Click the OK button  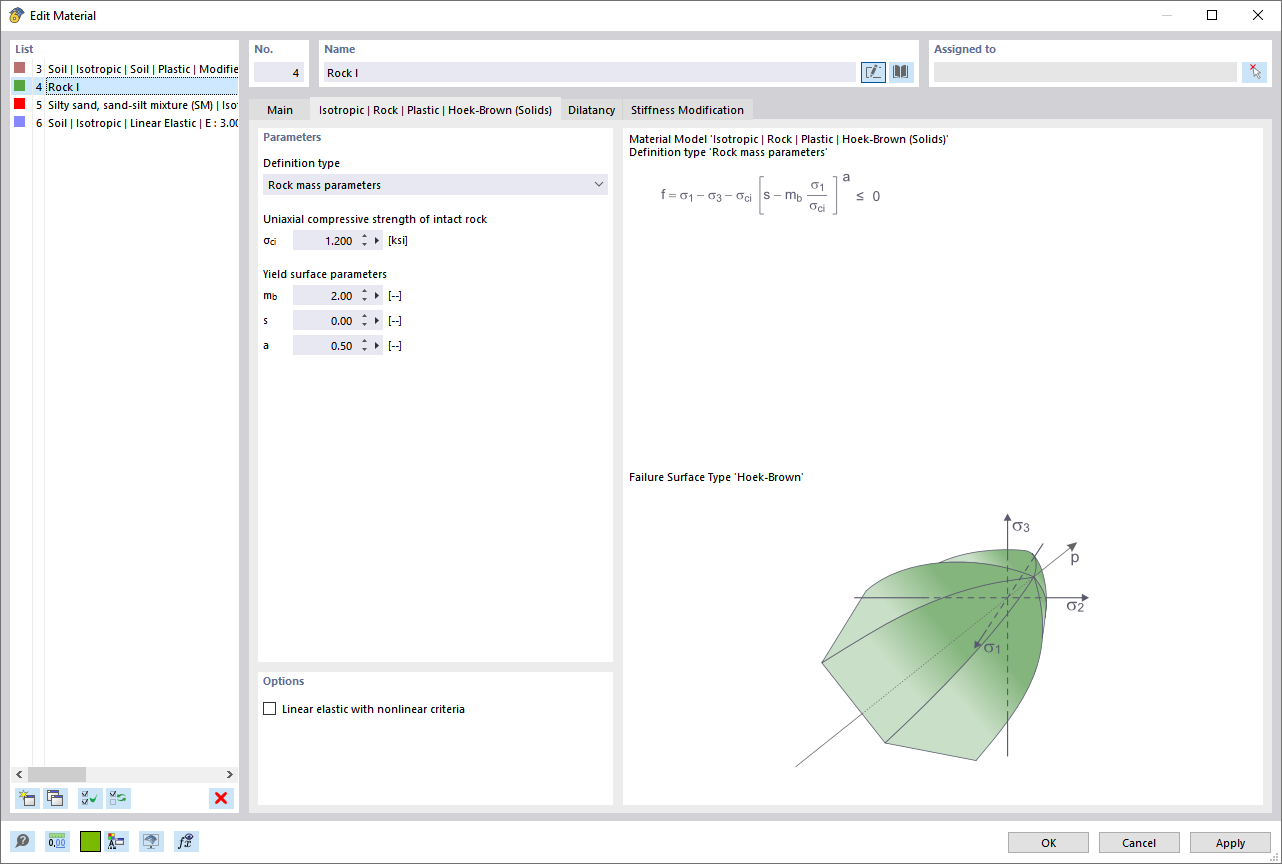click(1047, 842)
